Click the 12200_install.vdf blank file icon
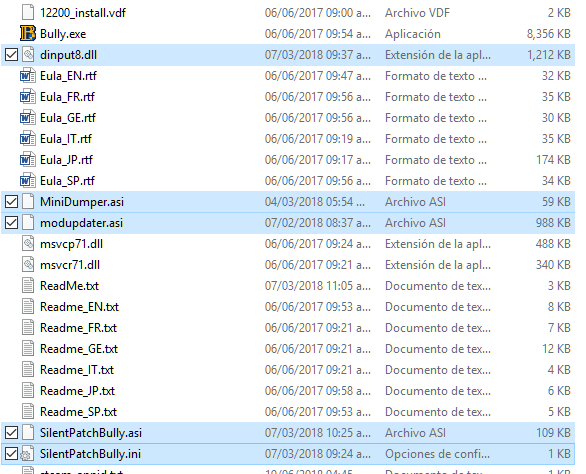Screen dimensions: 586x474 [x=28, y=12]
